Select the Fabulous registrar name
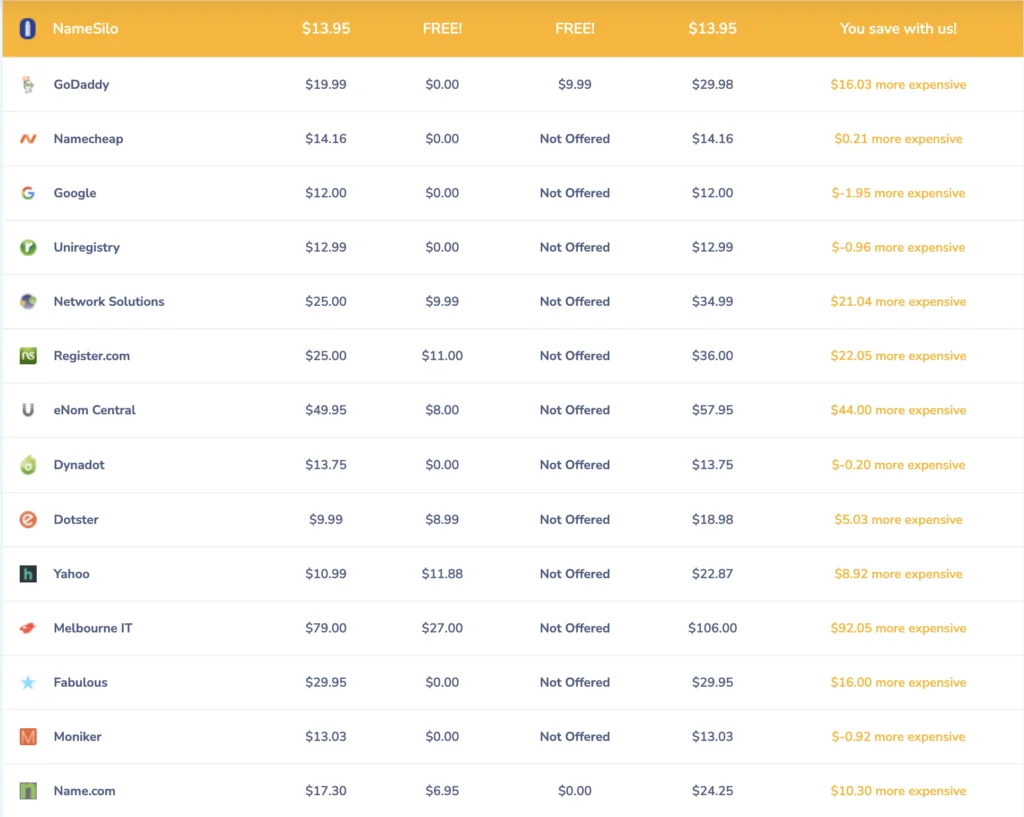 click(80, 682)
